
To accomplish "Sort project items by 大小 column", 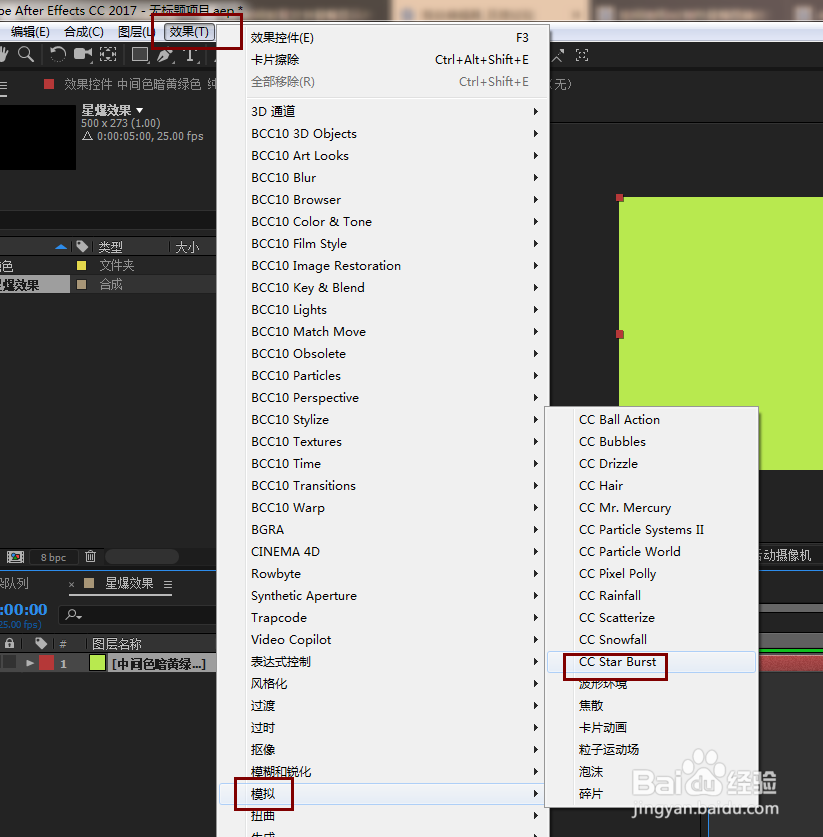I will [187, 247].
